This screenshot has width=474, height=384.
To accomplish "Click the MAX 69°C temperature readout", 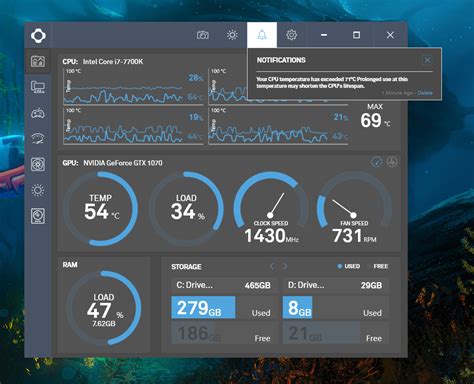I will (x=375, y=116).
